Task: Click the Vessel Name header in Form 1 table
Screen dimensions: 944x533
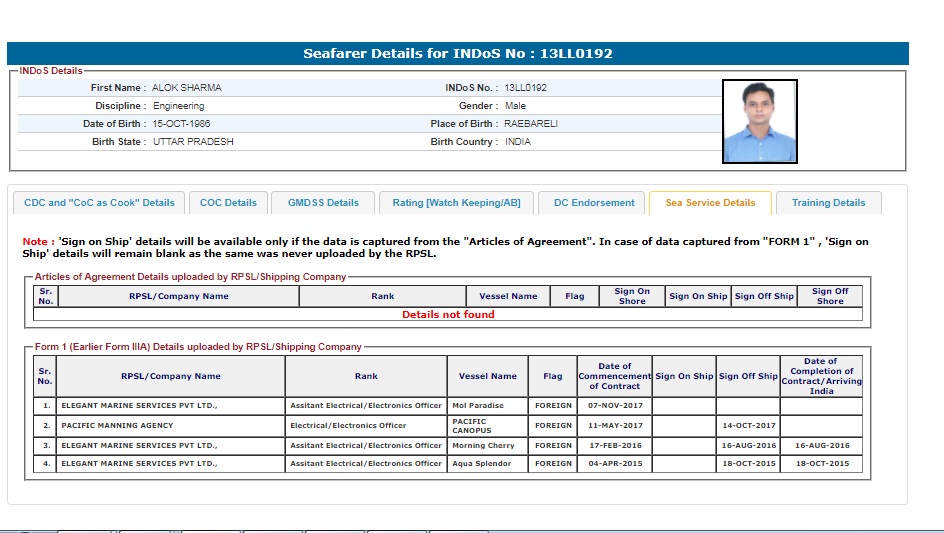Action: 488,376
